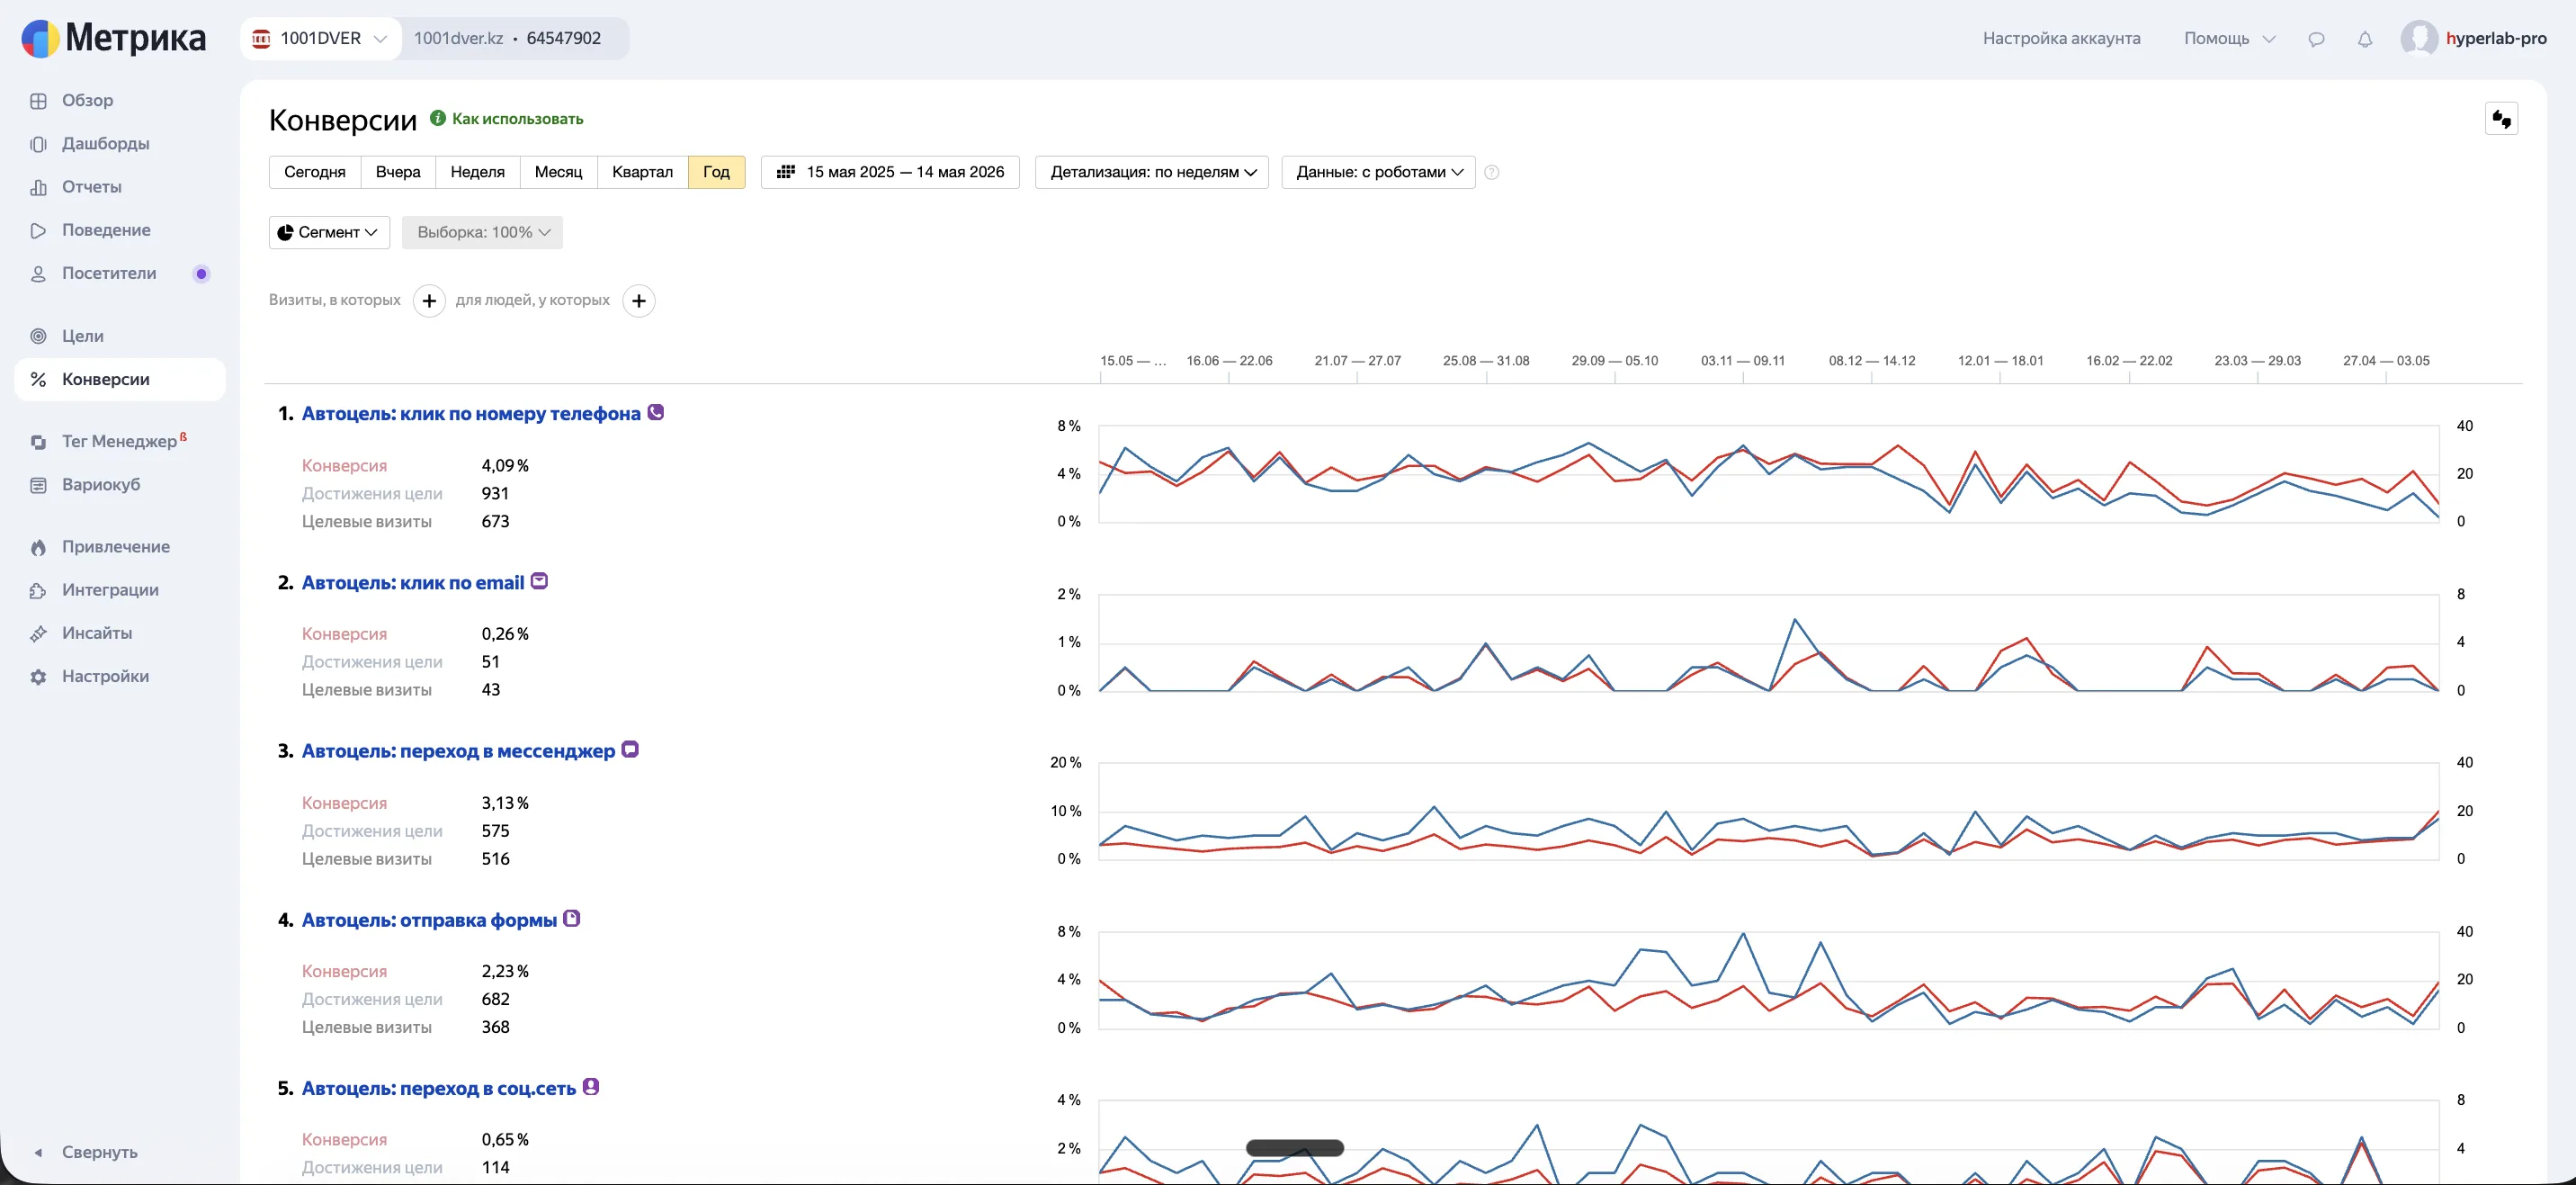This screenshot has height=1185, width=2576.
Task: Open the Сегмент dropdown
Action: click(329, 232)
